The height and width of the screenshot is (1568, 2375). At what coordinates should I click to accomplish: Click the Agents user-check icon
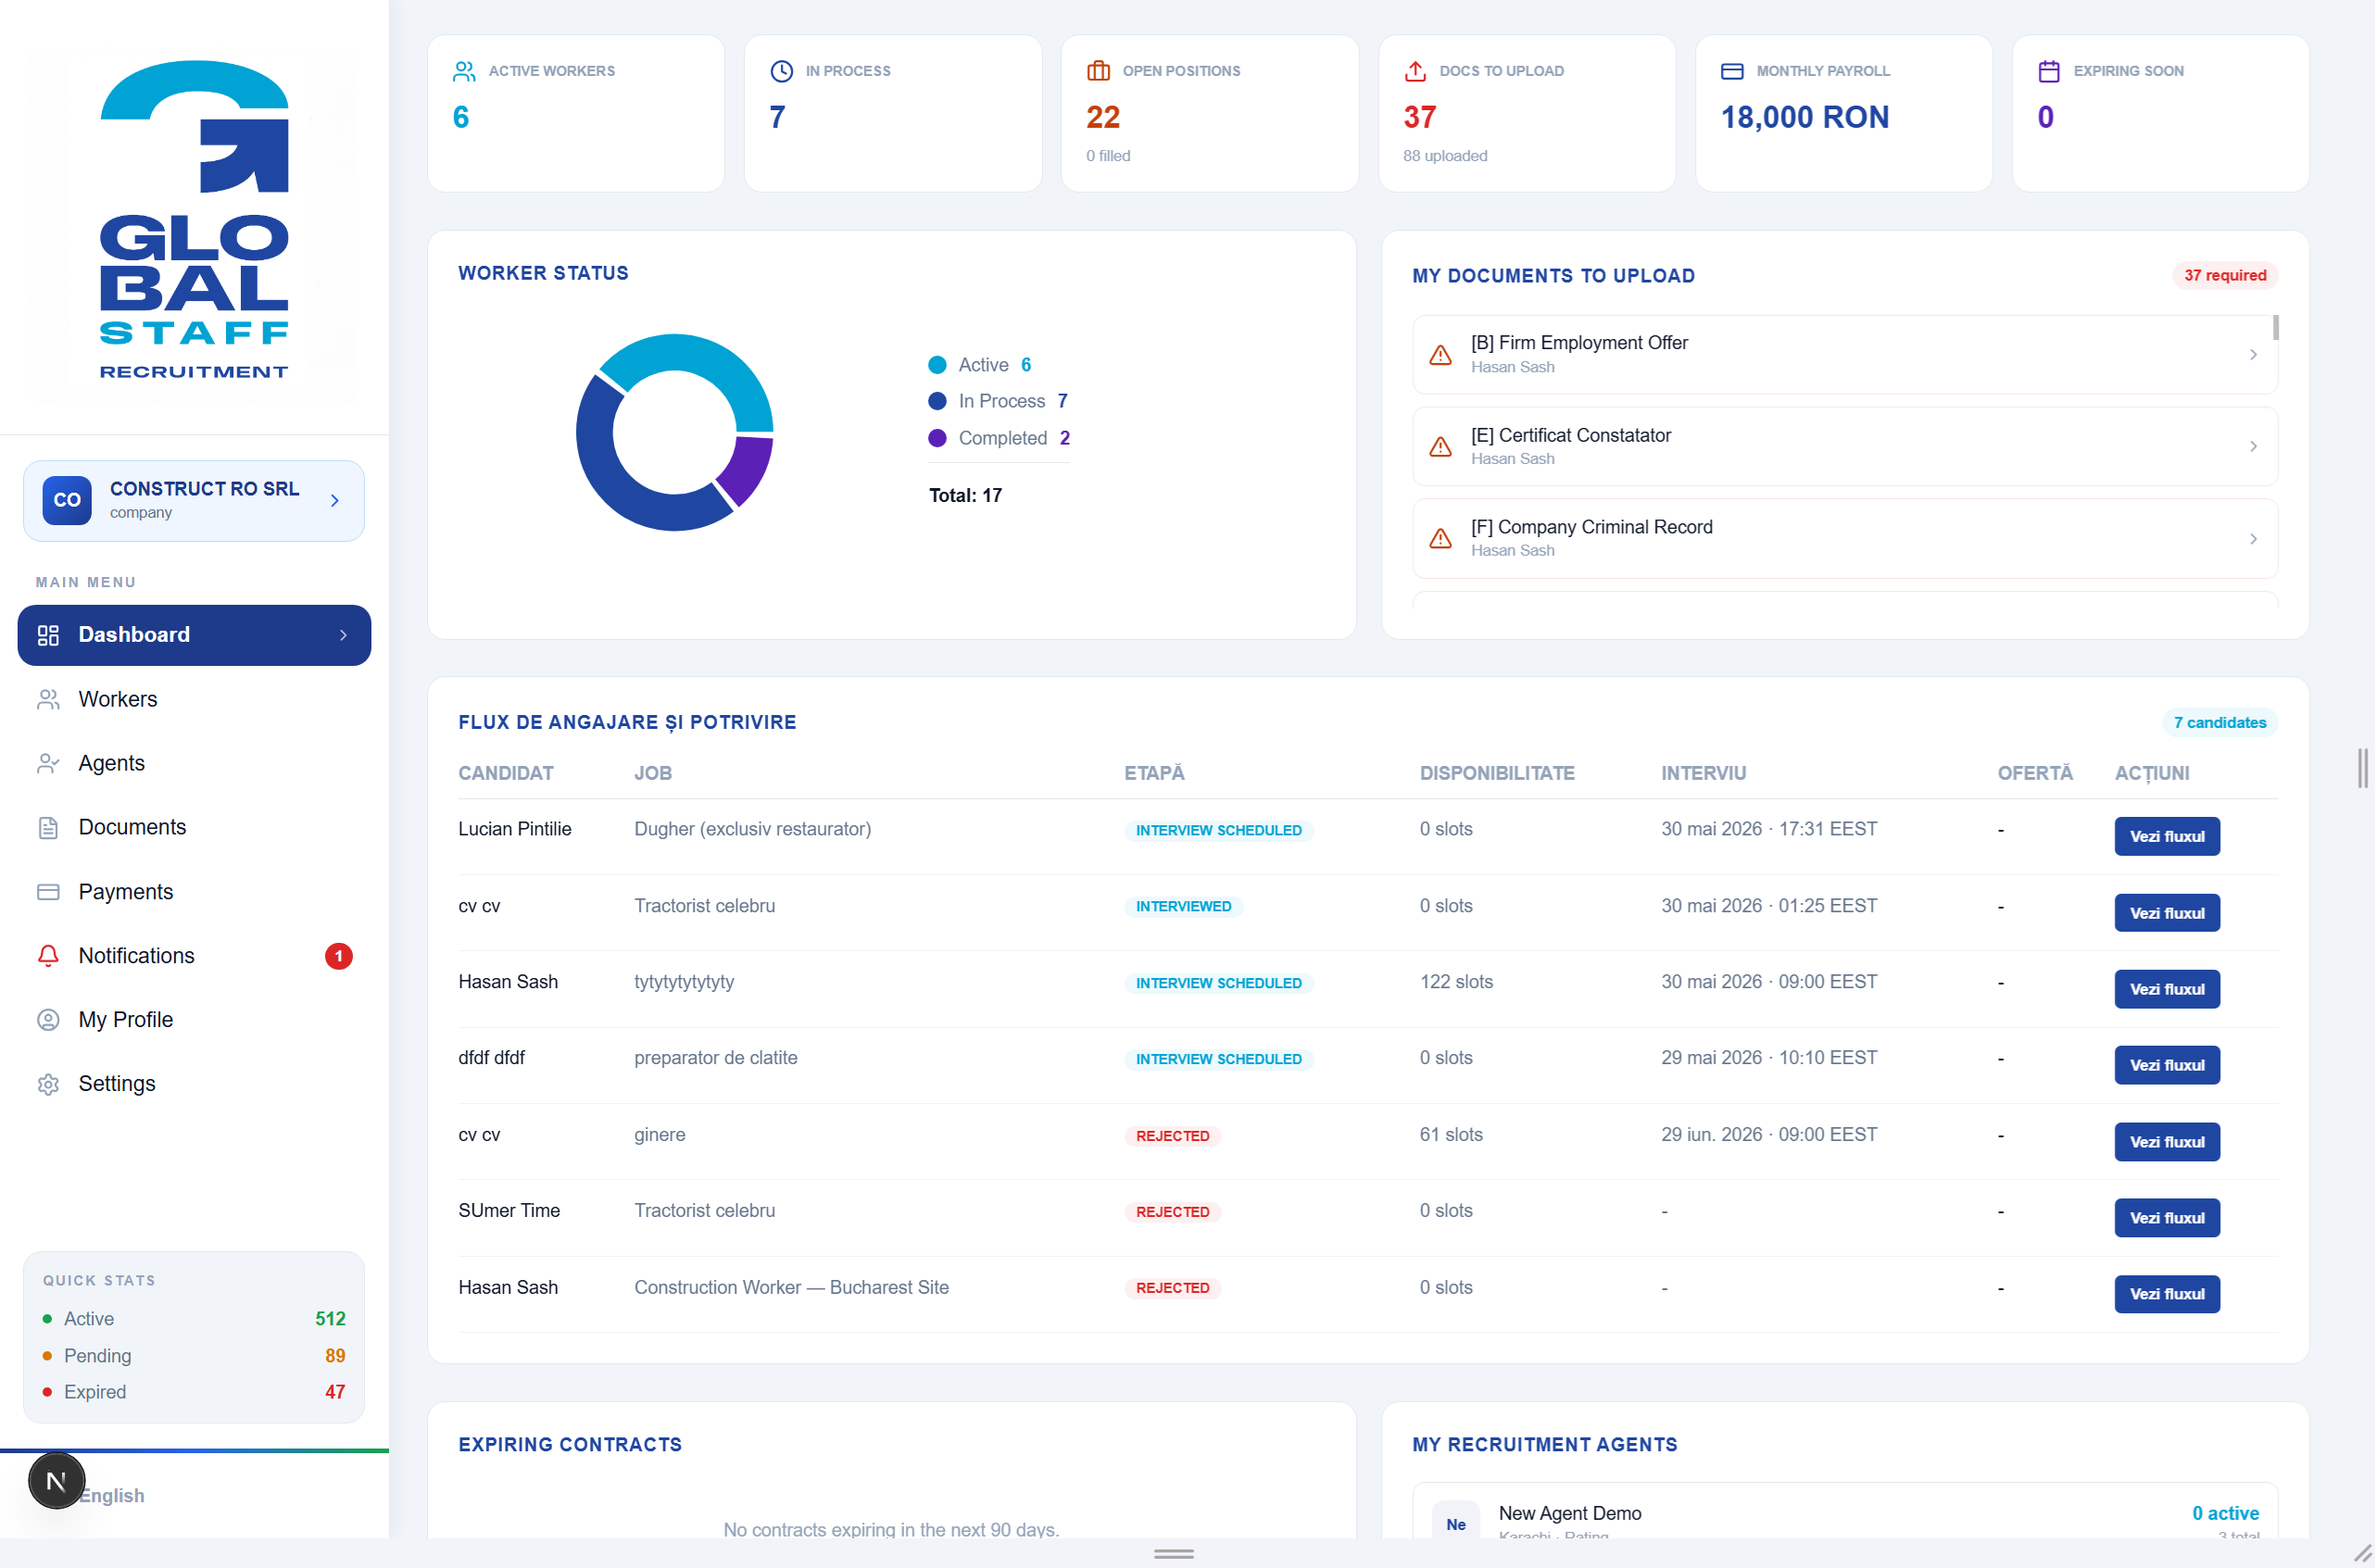48,763
